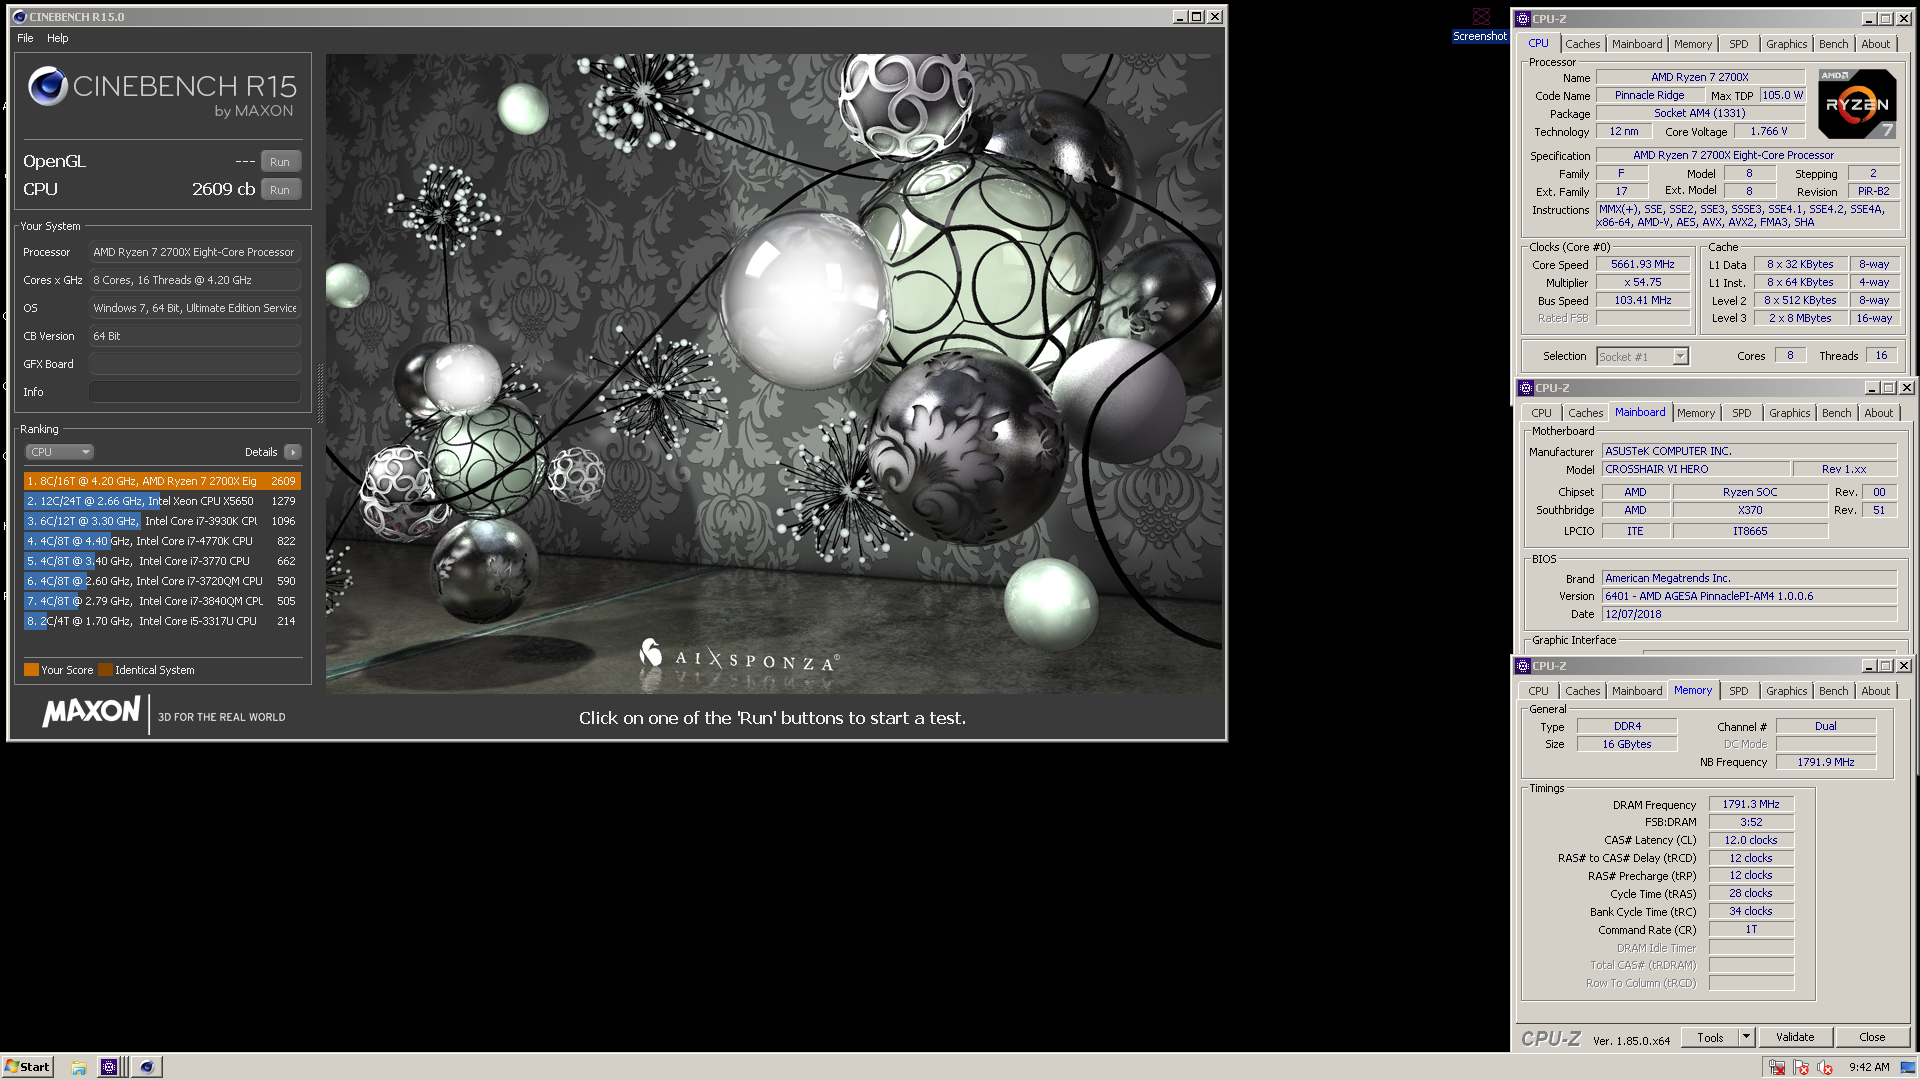Open Bench tab in Memory CPU-Z window
This screenshot has height=1080, width=1920.
click(x=1833, y=691)
